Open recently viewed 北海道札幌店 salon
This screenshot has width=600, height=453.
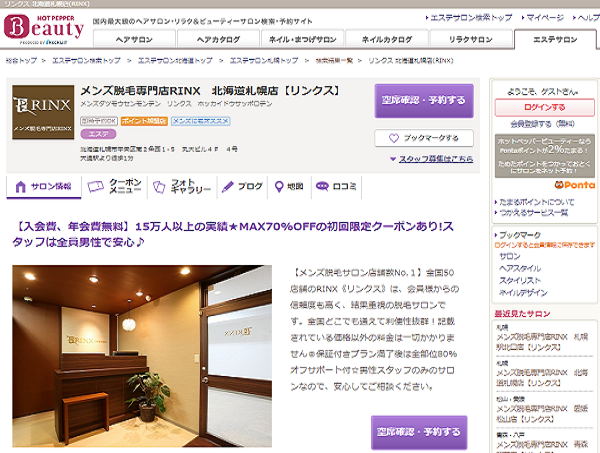(542, 378)
